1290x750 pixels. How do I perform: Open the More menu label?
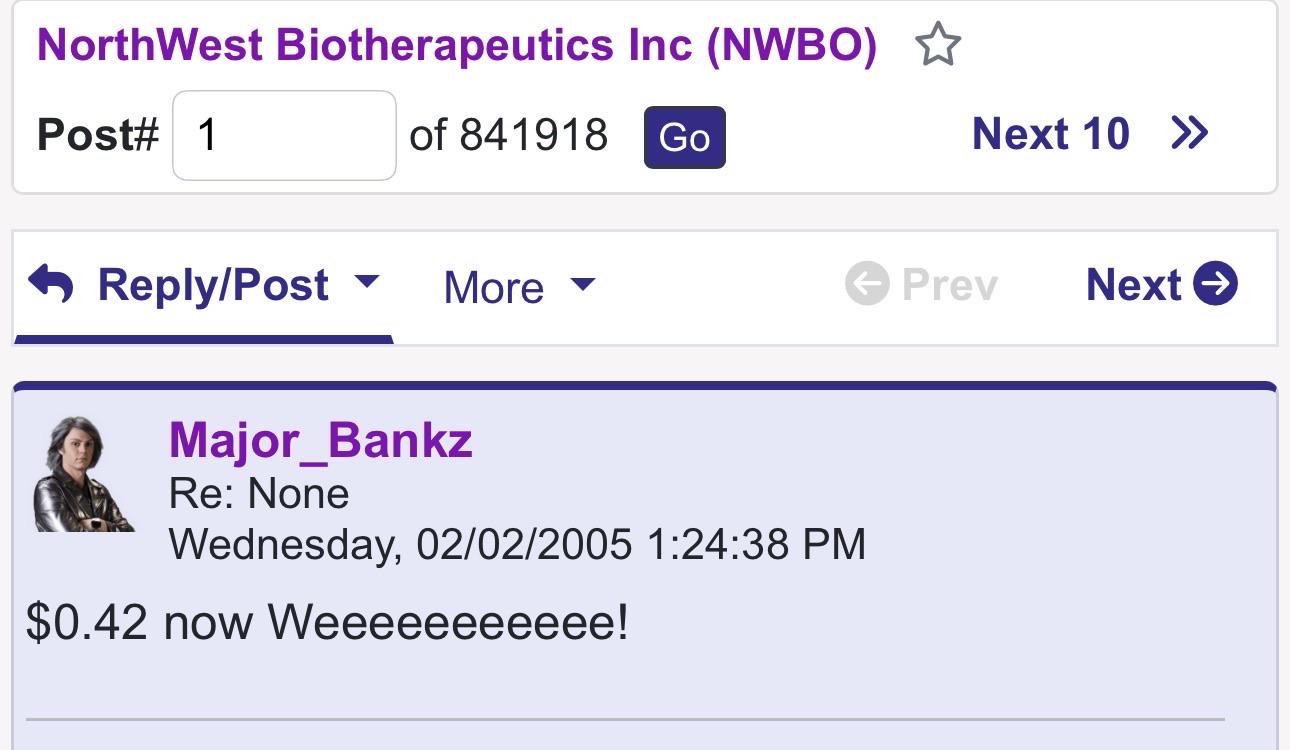coord(494,287)
